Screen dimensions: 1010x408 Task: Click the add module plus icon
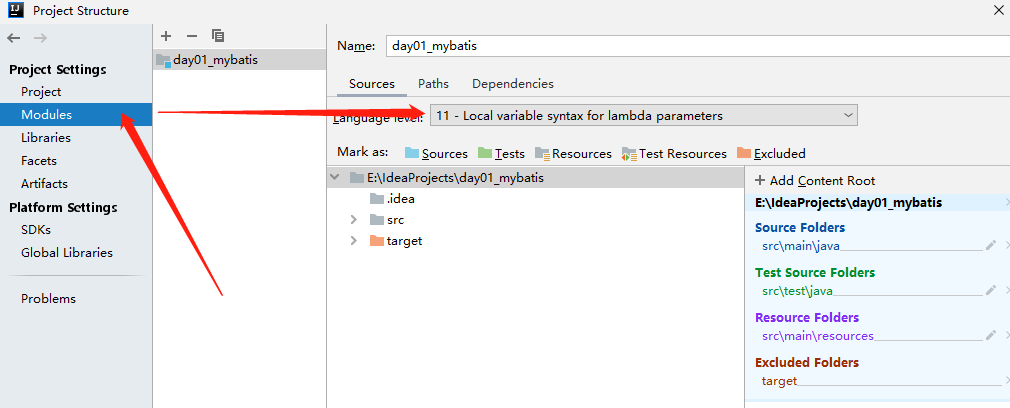coord(166,36)
